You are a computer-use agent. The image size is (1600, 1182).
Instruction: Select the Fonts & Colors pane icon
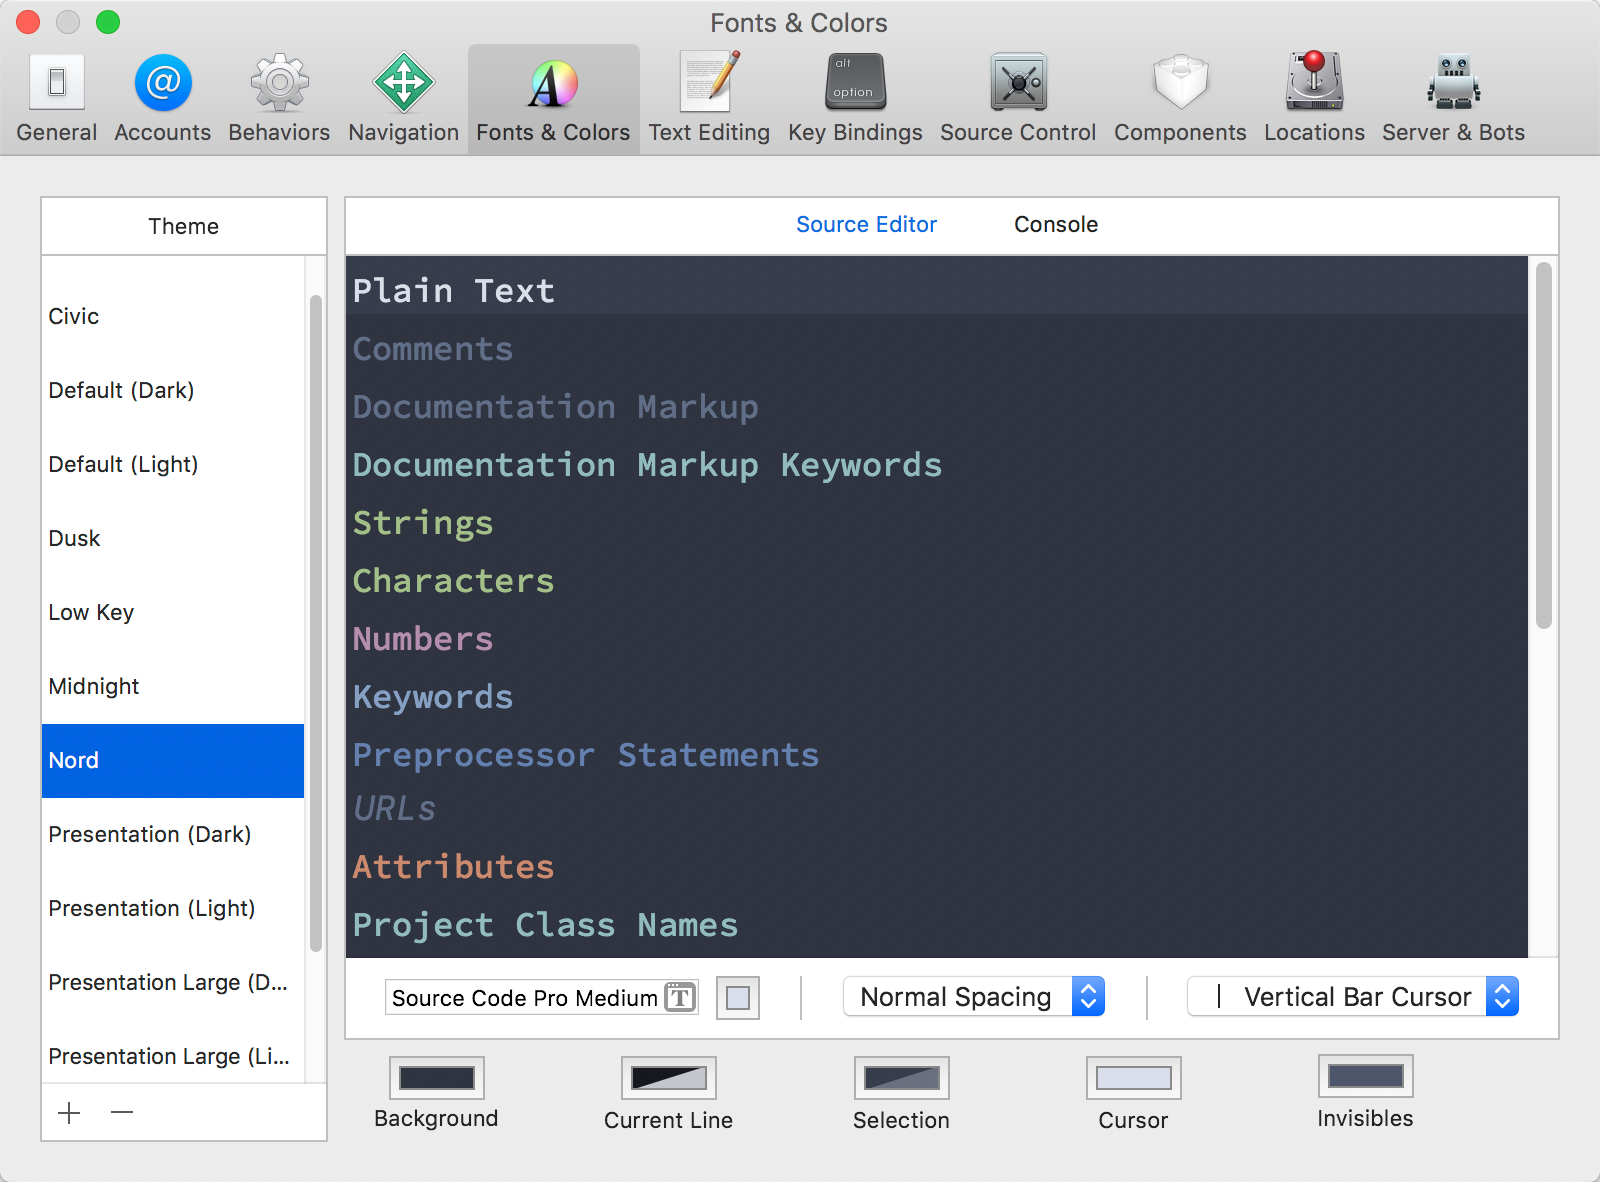[553, 99]
